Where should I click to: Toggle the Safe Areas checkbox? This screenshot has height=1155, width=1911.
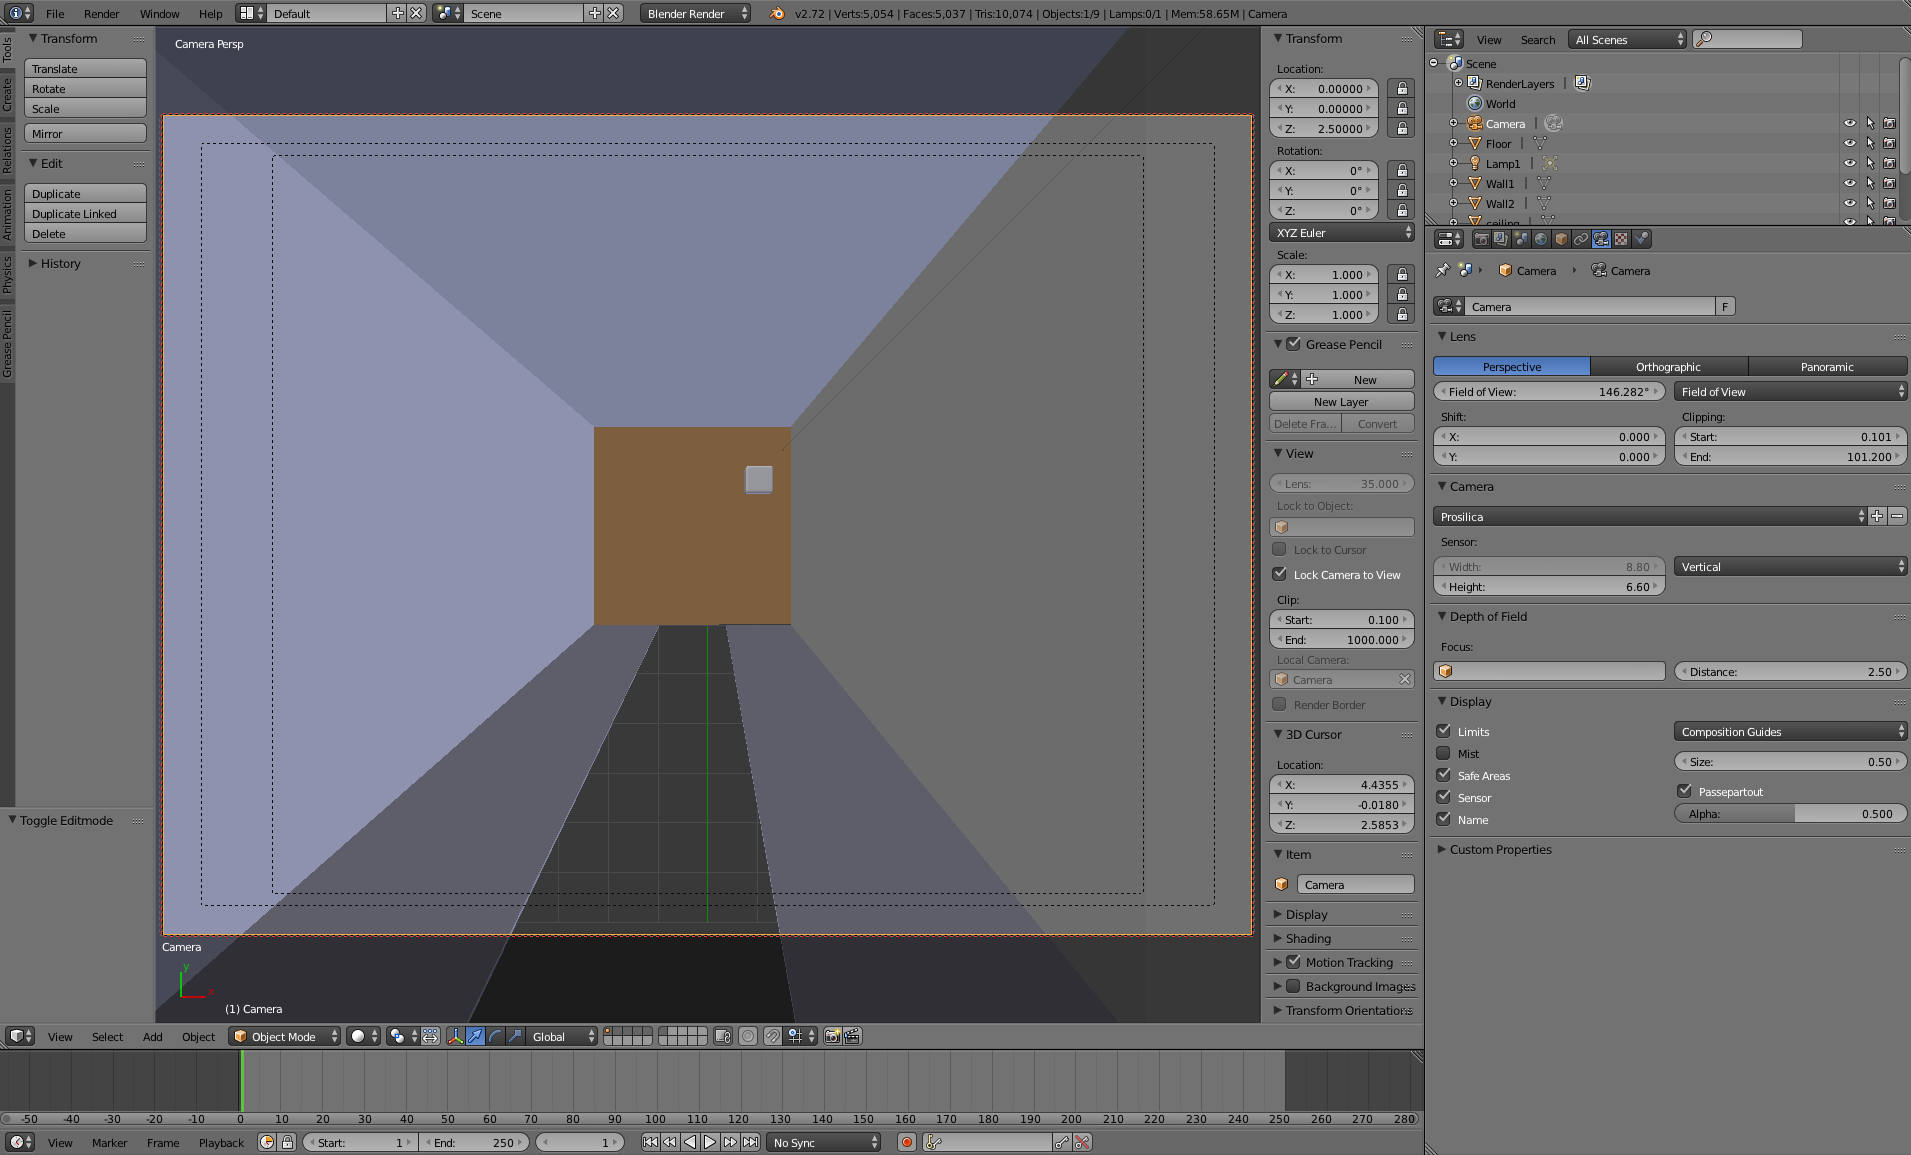(1443, 774)
